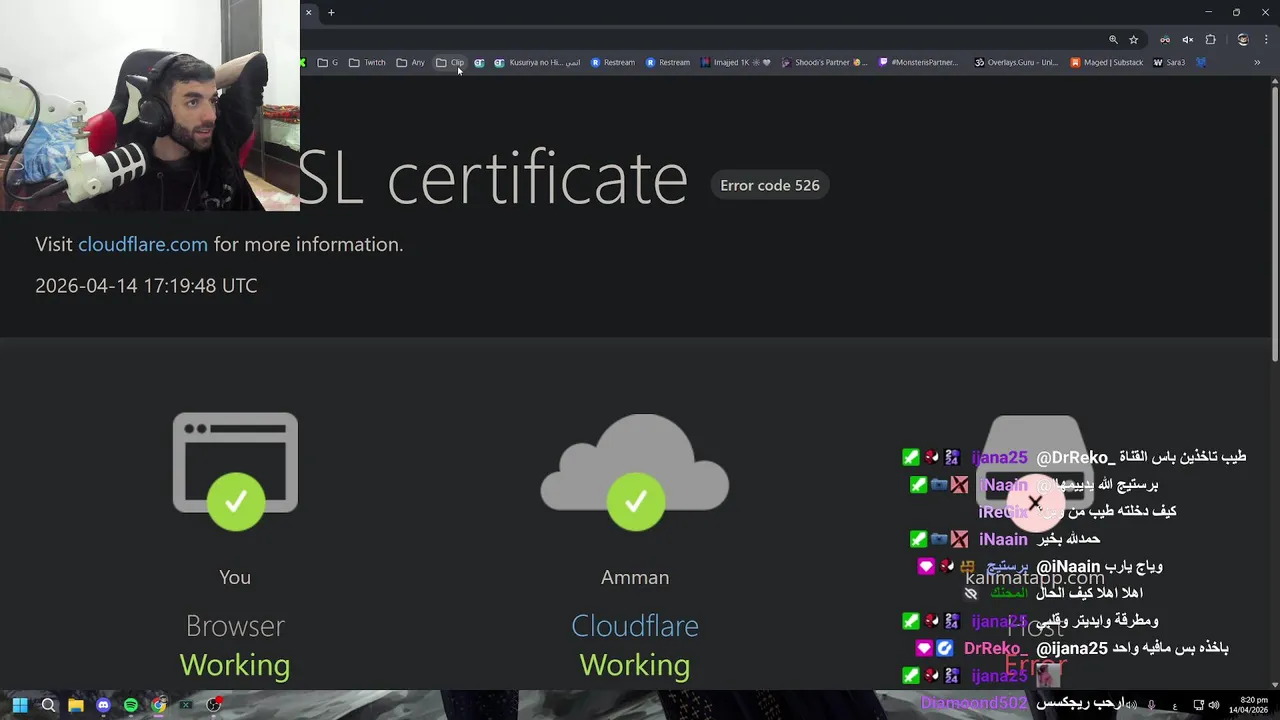Image resolution: width=1280 pixels, height=720 pixels.
Task: Close the current browser tab
Action: tap(308, 12)
